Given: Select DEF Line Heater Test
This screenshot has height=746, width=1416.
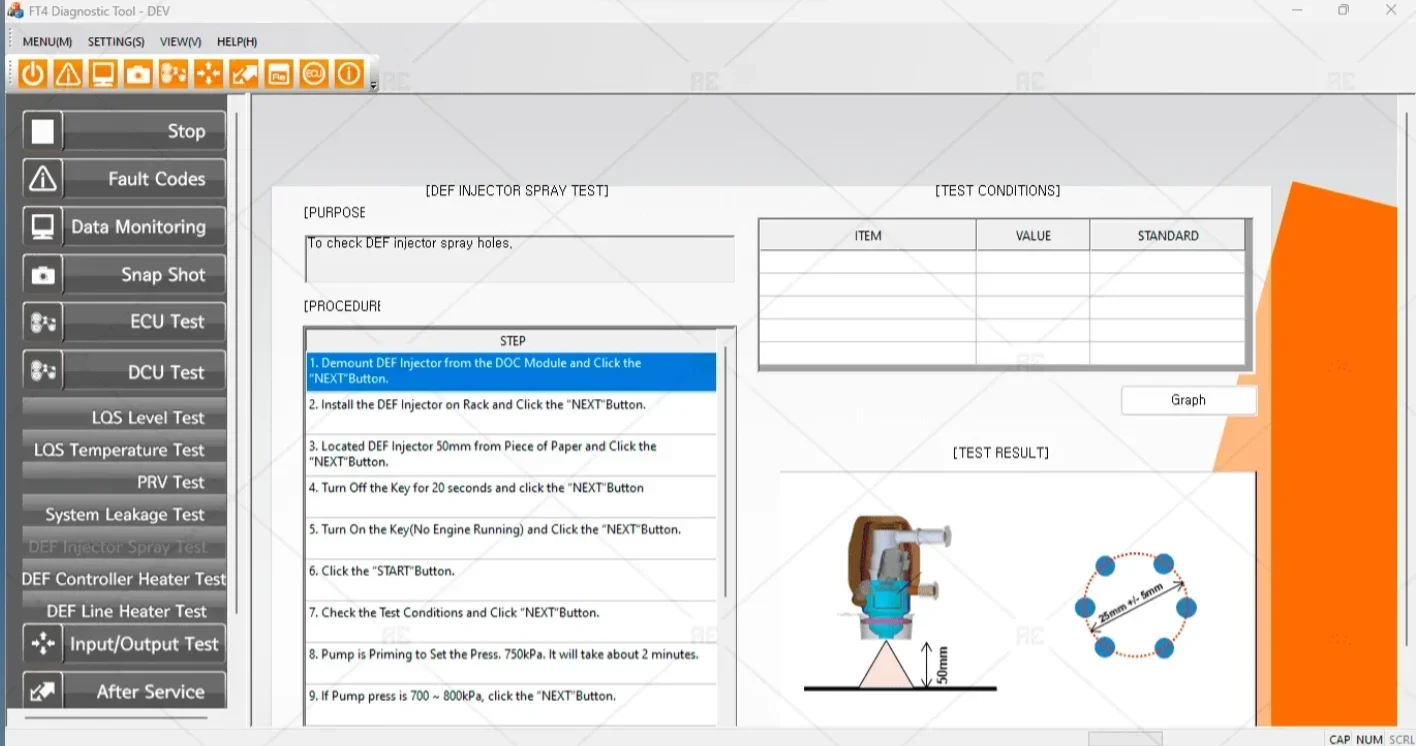Looking at the screenshot, I should pyautogui.click(x=124, y=611).
